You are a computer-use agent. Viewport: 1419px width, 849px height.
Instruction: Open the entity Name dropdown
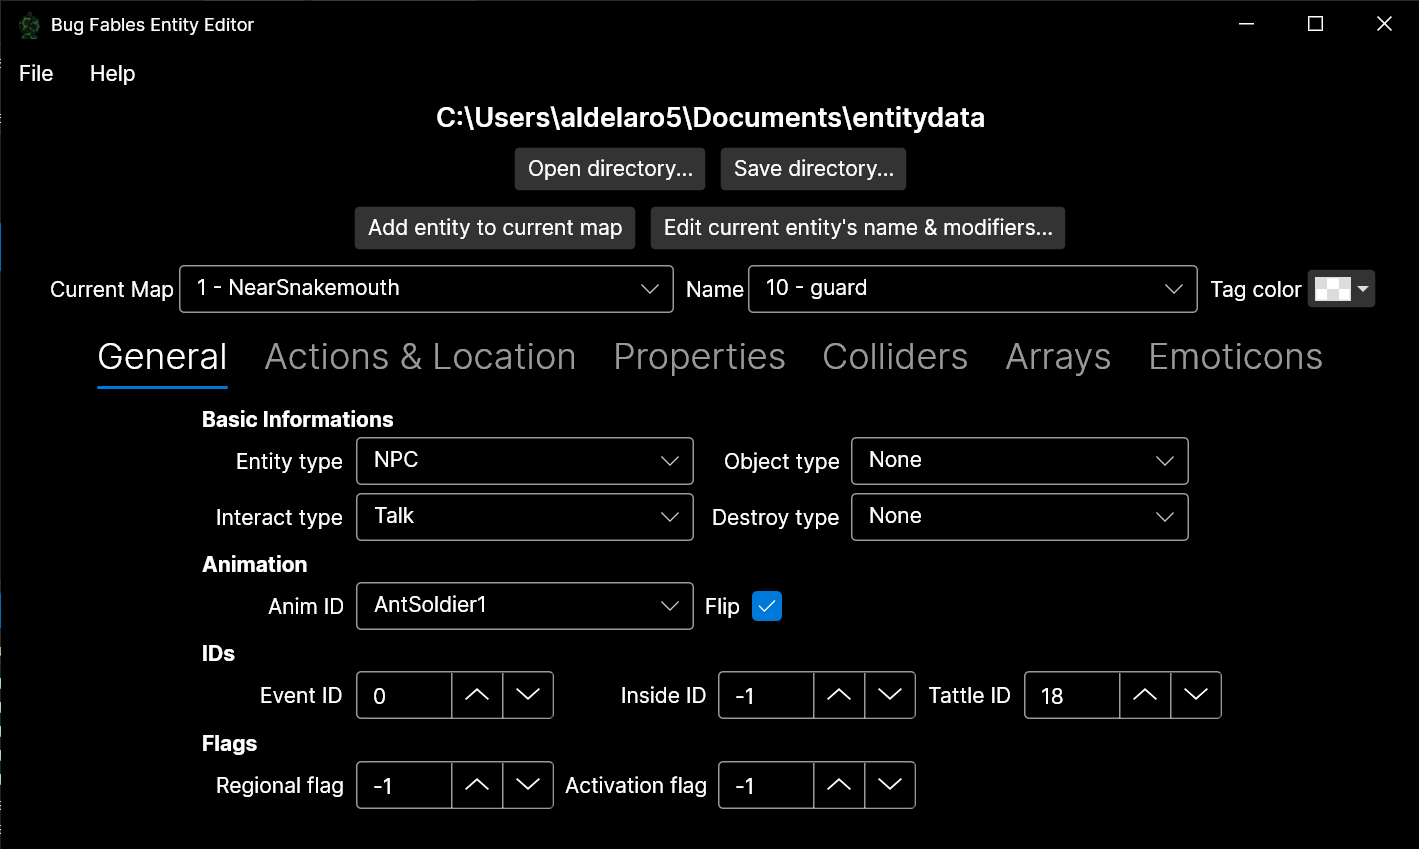click(972, 289)
